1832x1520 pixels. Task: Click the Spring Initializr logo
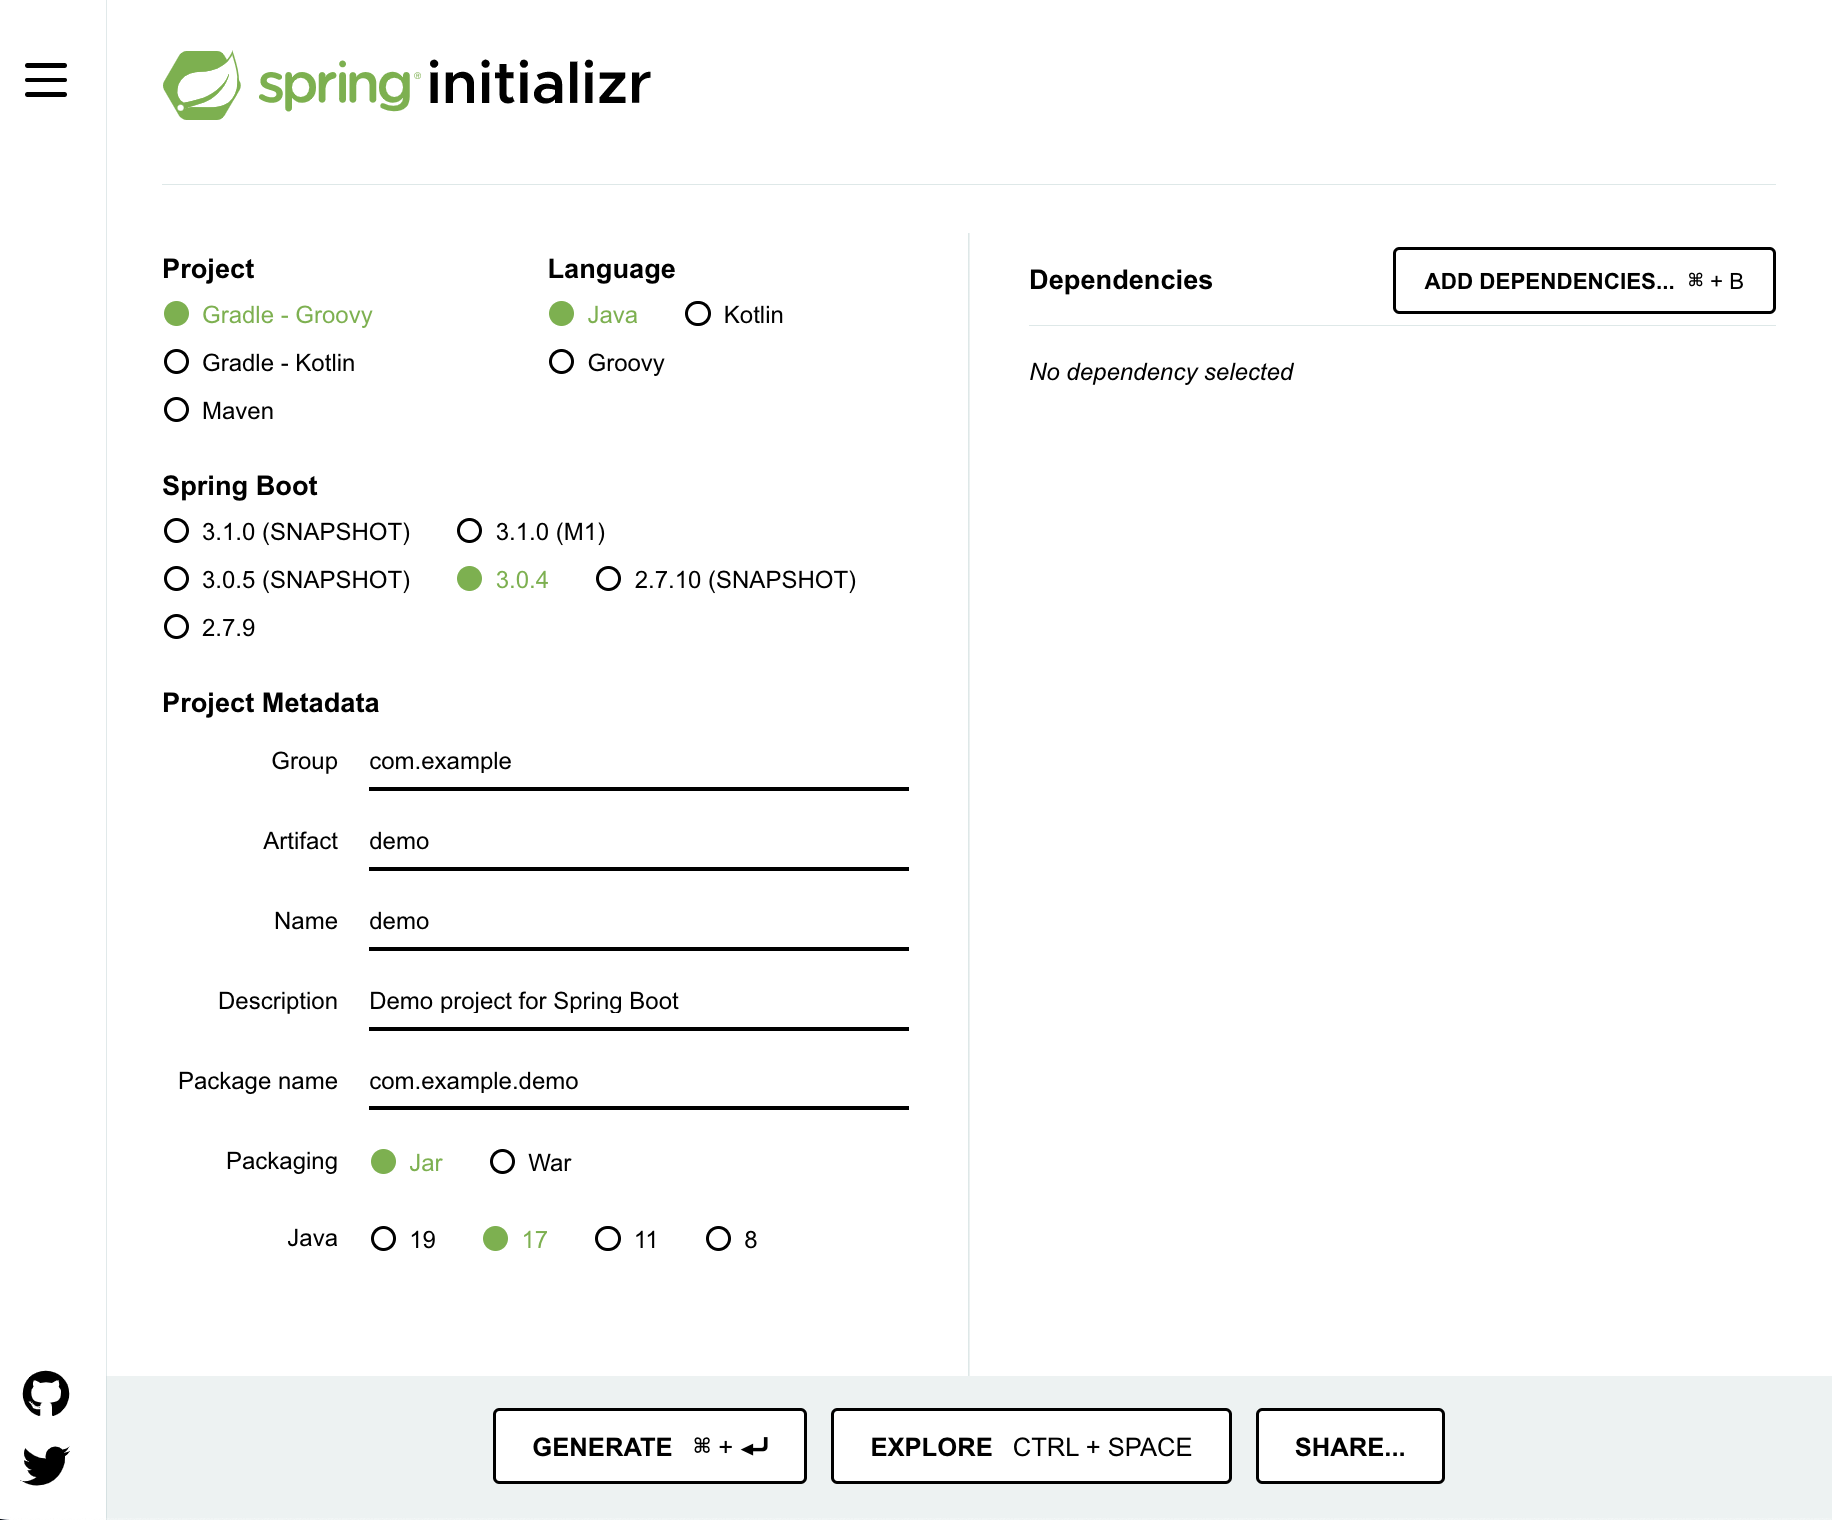point(406,85)
